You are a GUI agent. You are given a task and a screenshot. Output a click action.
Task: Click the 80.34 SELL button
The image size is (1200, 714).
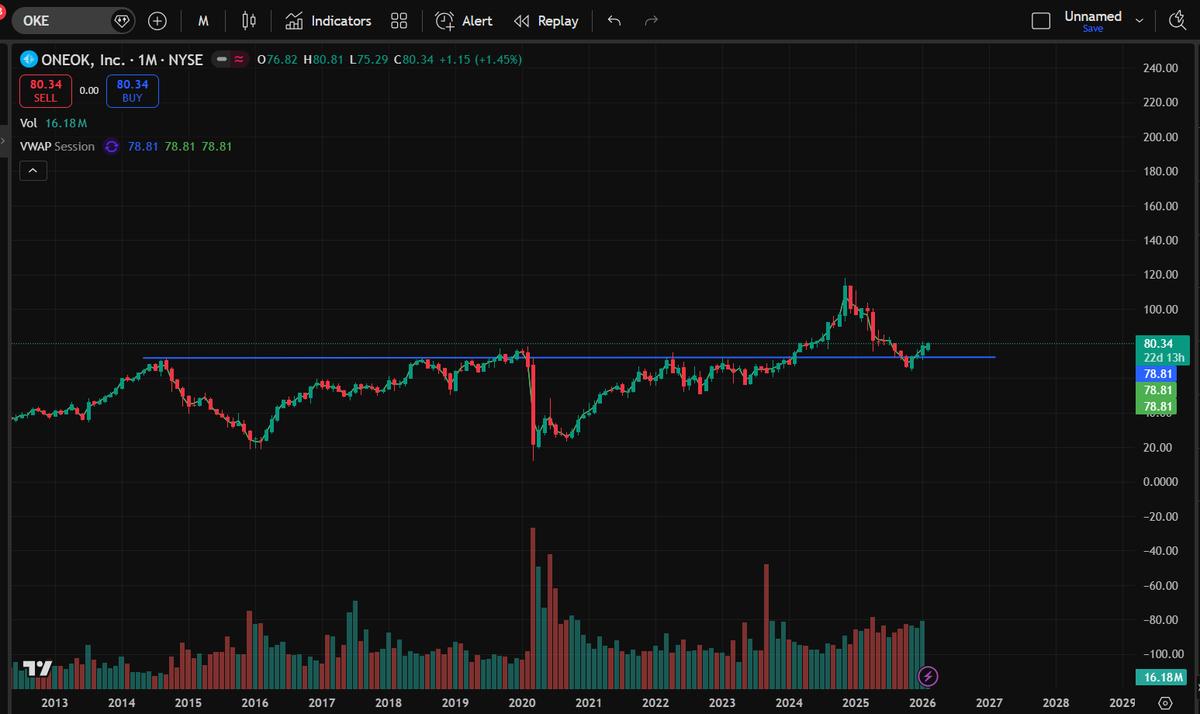[x=46, y=91]
